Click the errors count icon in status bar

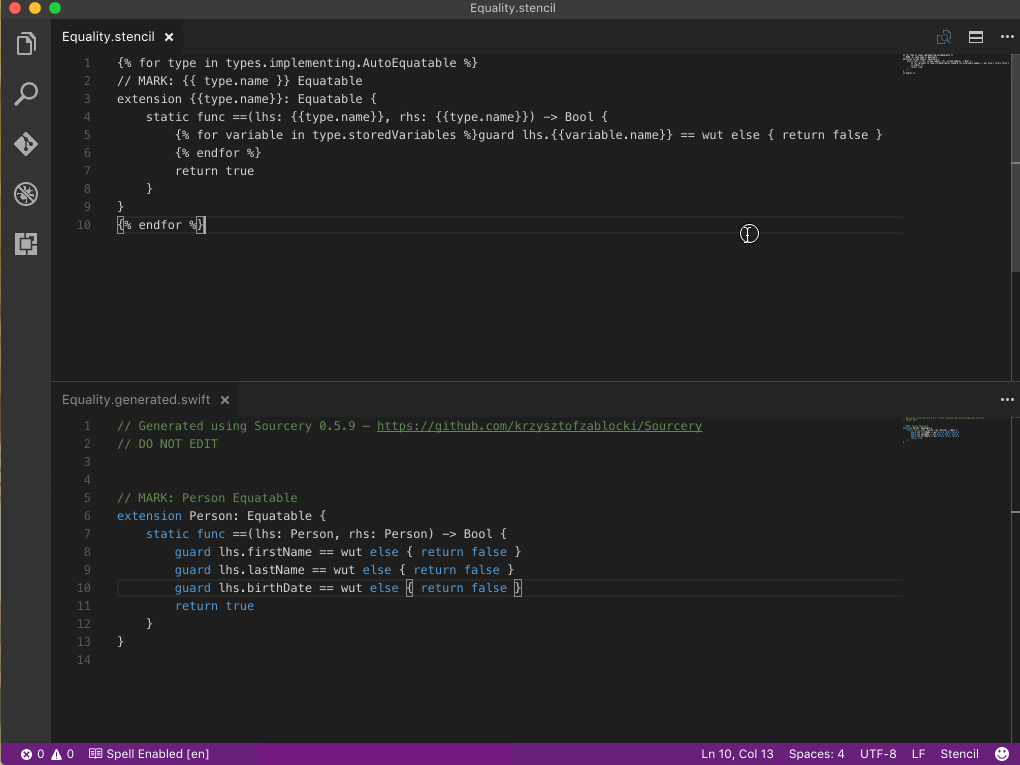coord(33,754)
